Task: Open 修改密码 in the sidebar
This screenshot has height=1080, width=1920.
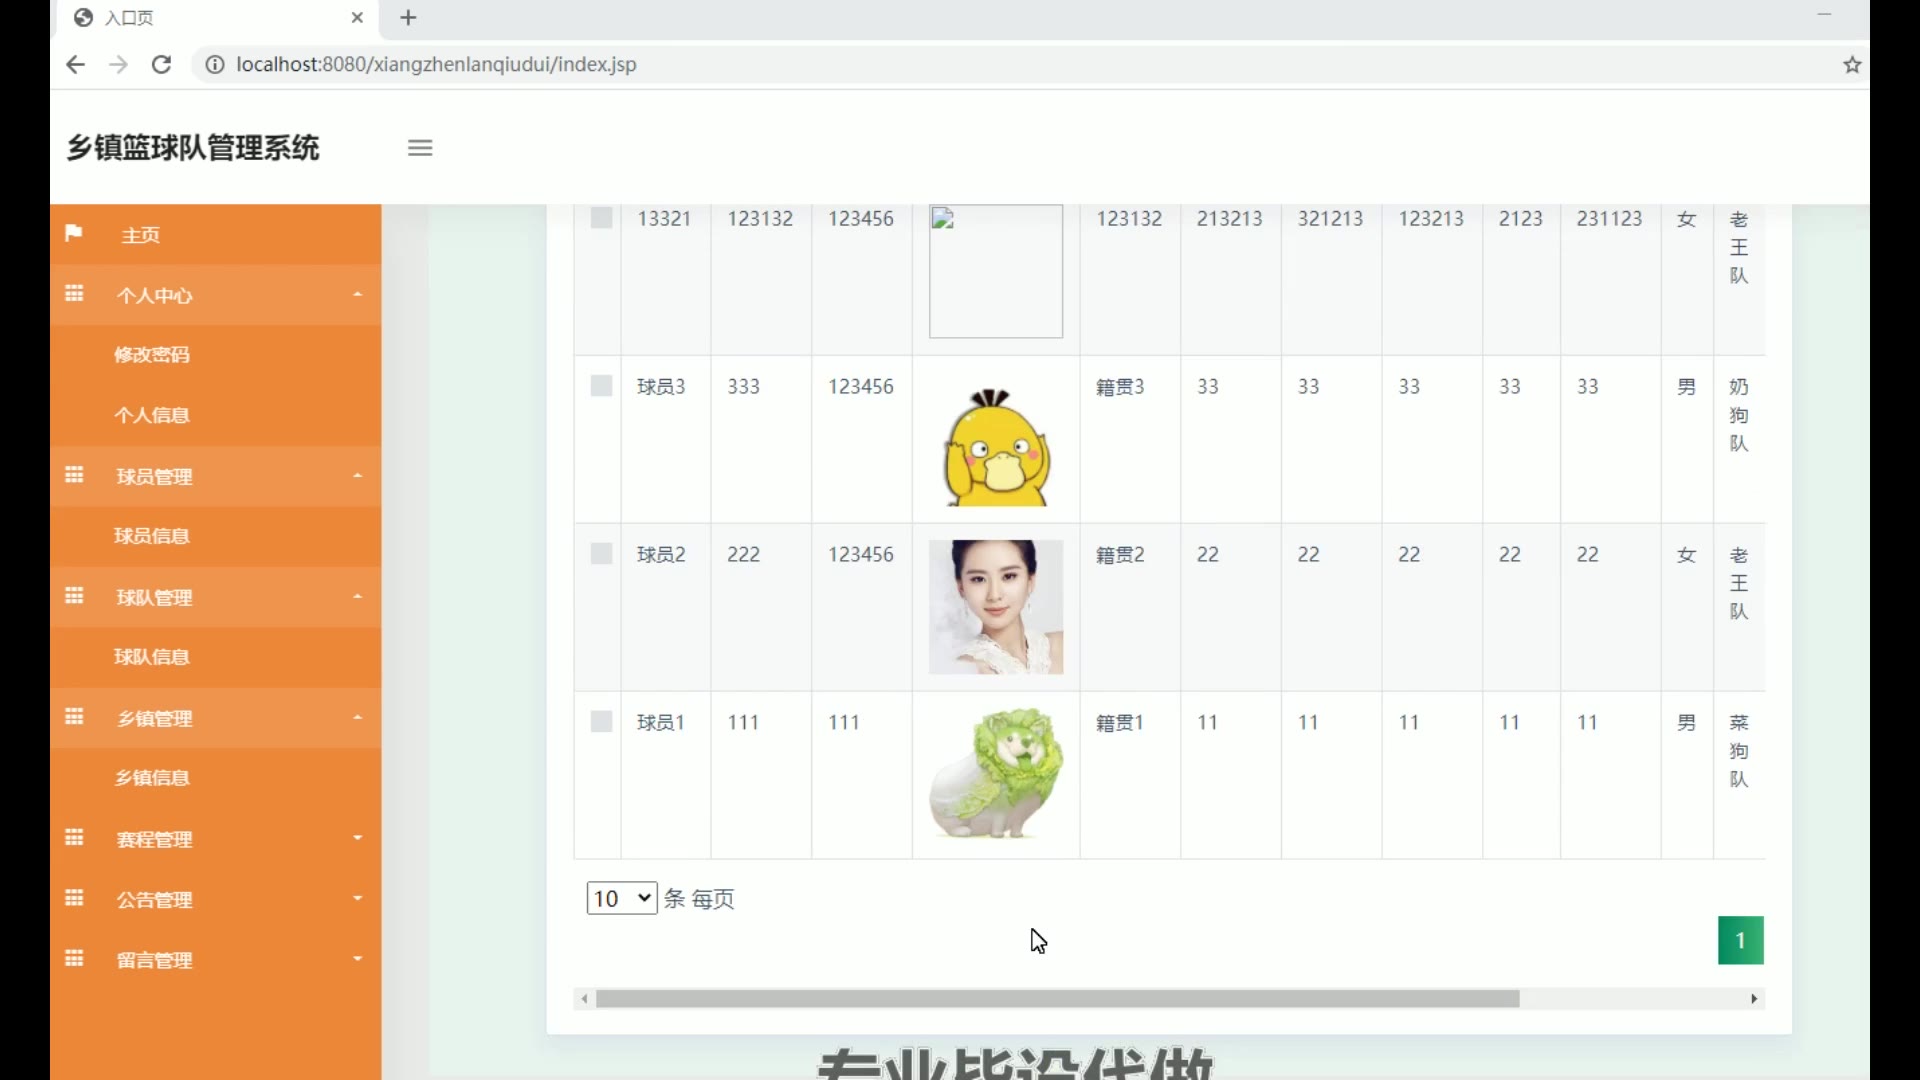Action: pyautogui.click(x=152, y=355)
